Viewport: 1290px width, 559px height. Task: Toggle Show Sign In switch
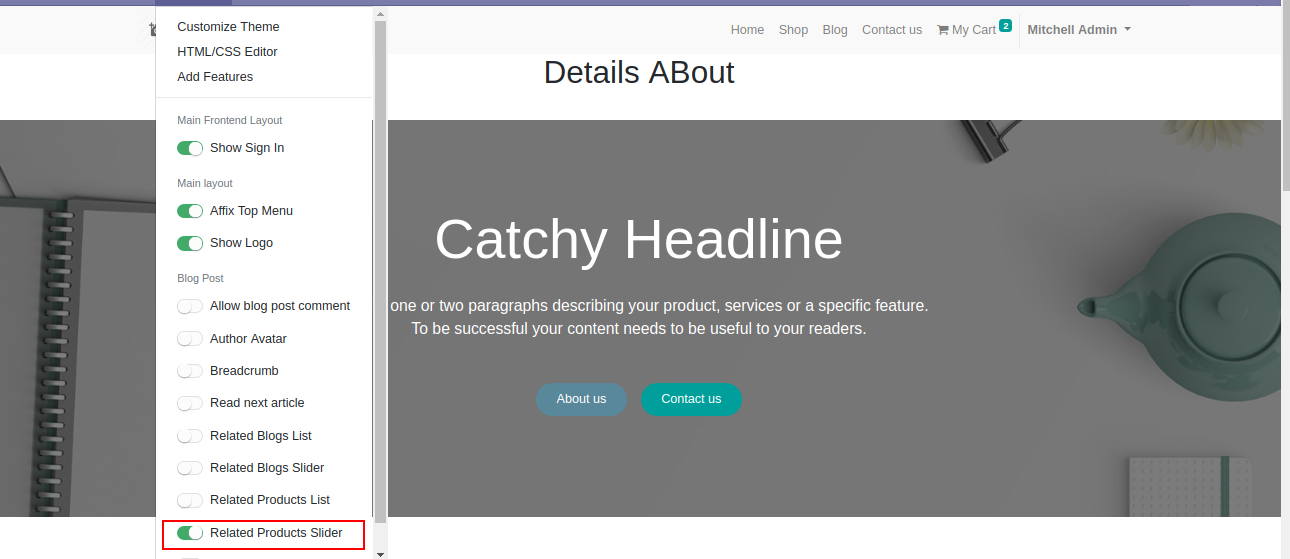tap(190, 148)
